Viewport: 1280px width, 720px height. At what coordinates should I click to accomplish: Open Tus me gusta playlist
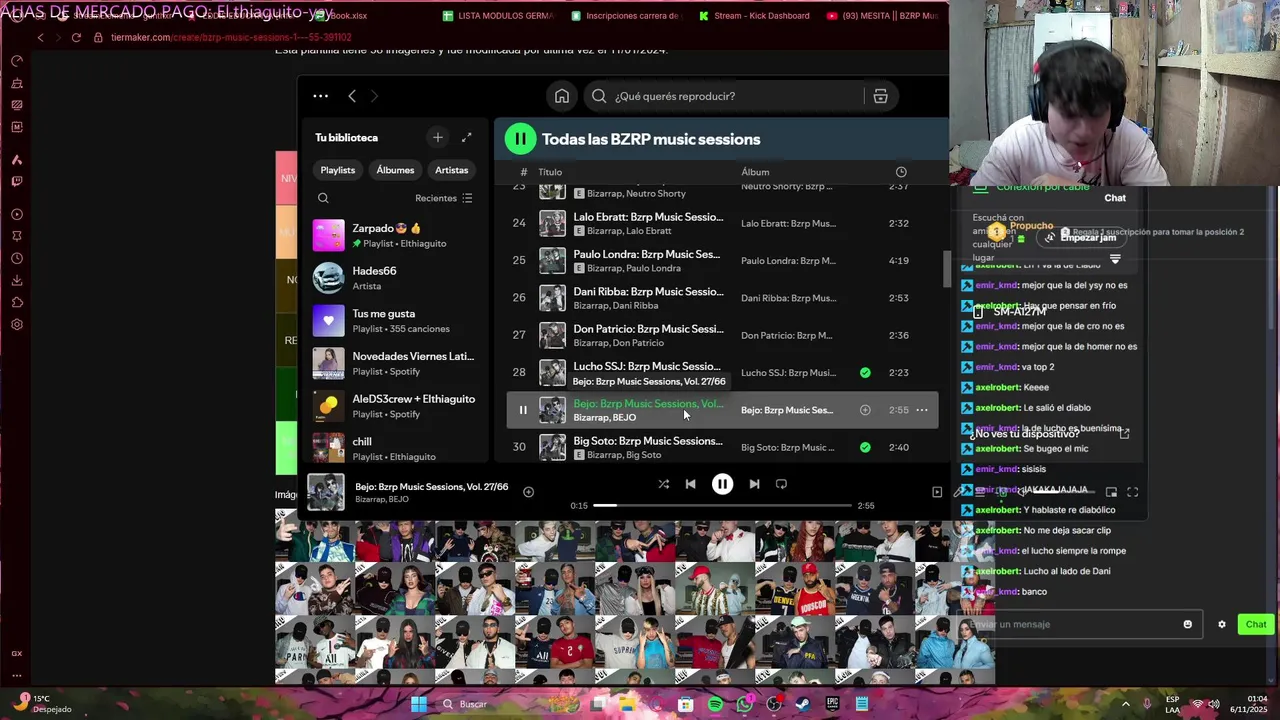[395, 320]
